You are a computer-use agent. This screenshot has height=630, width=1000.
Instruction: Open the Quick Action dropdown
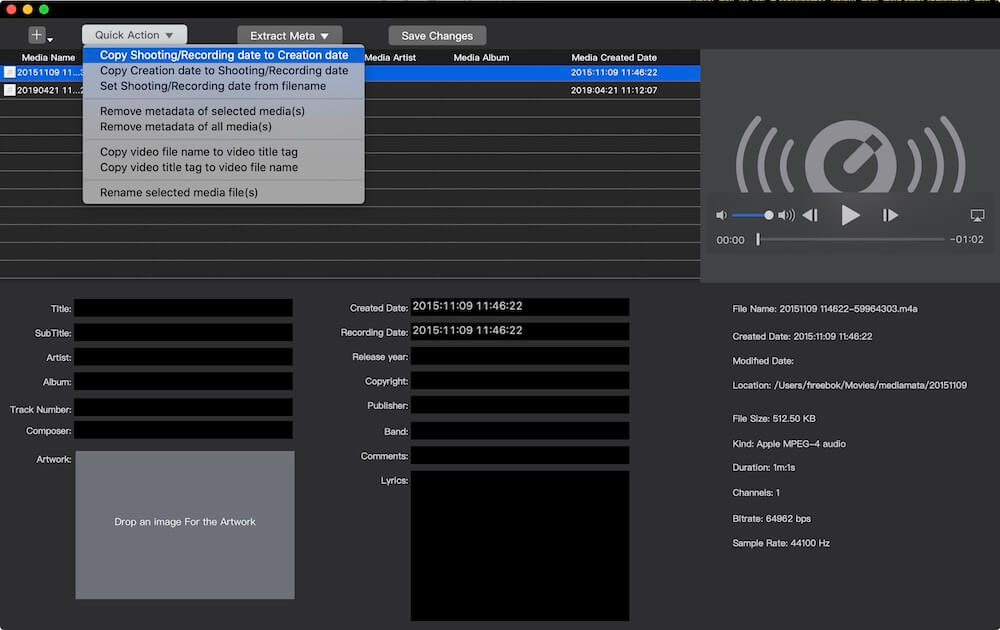click(x=135, y=35)
